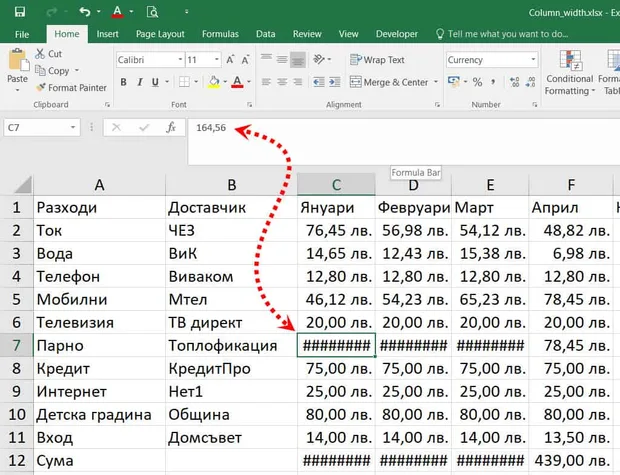Click the Insert Function fx icon
This screenshot has width=620, height=475.
(171, 127)
